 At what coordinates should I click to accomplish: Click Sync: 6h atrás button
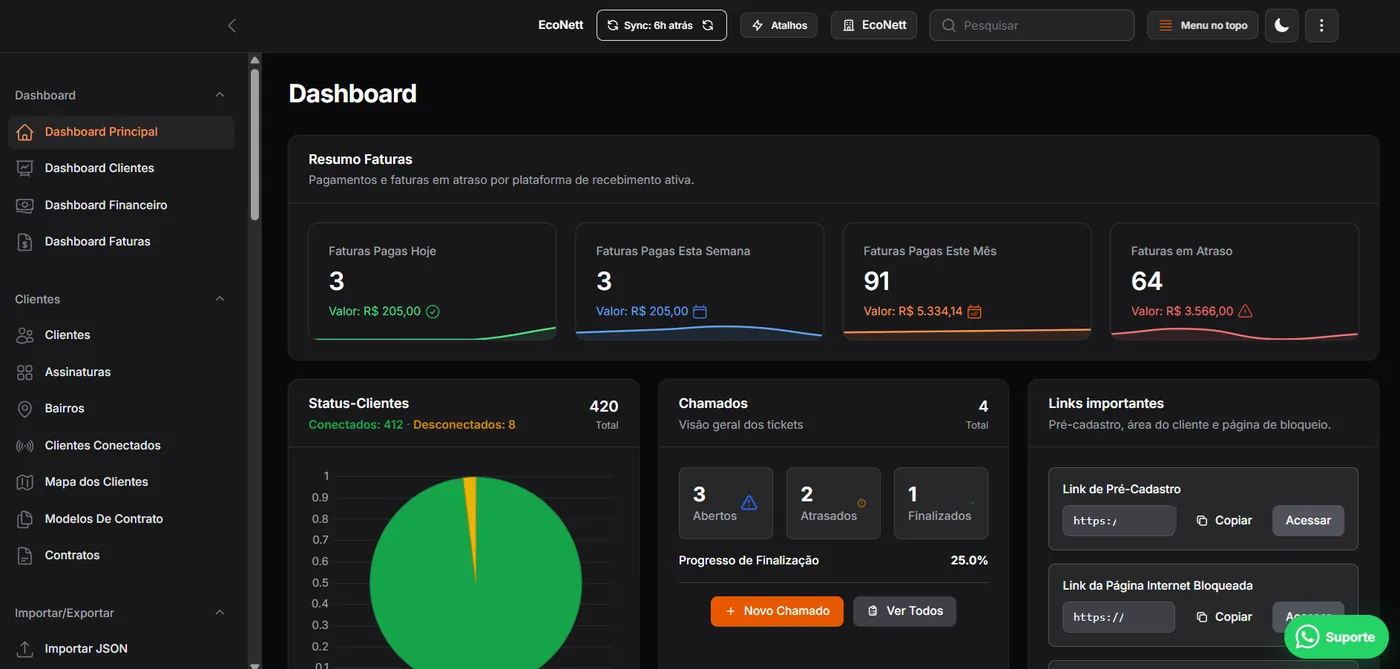pyautogui.click(x=661, y=25)
